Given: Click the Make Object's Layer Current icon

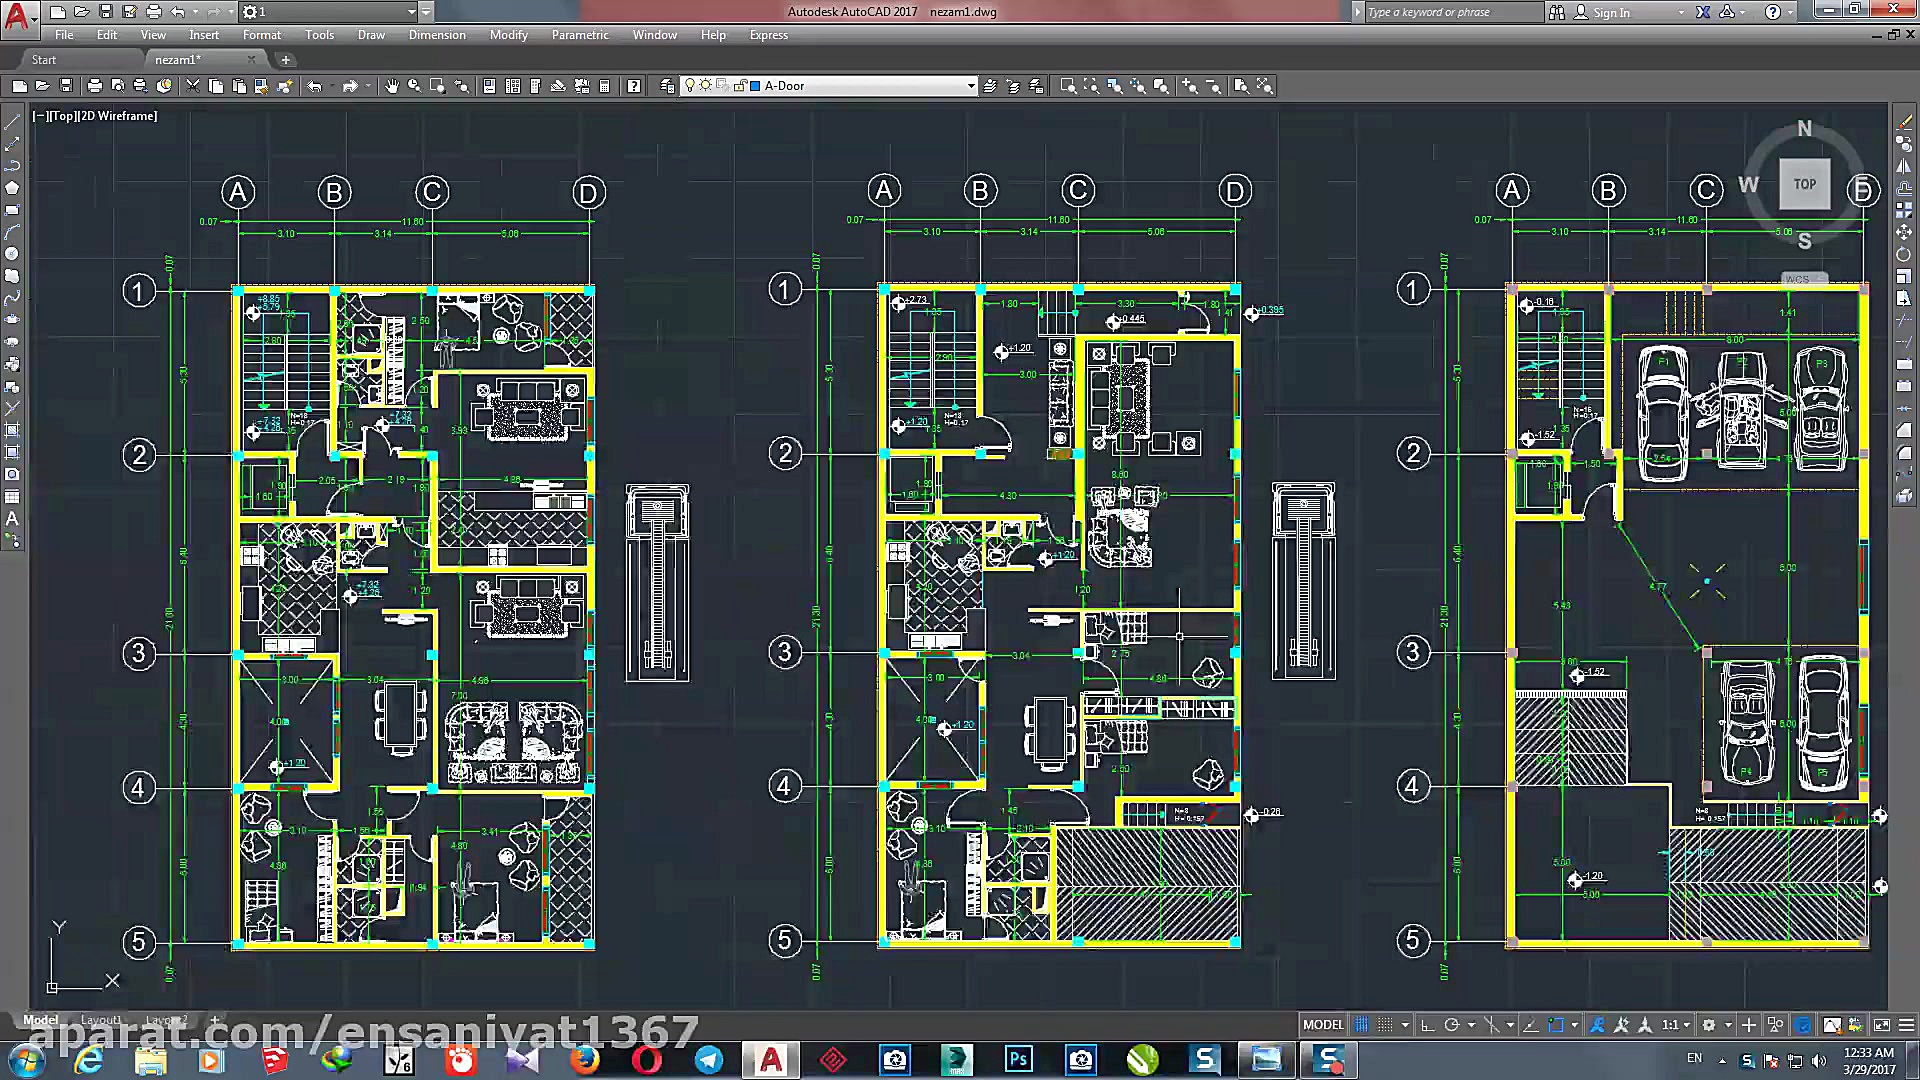Looking at the screenshot, I should (x=990, y=86).
